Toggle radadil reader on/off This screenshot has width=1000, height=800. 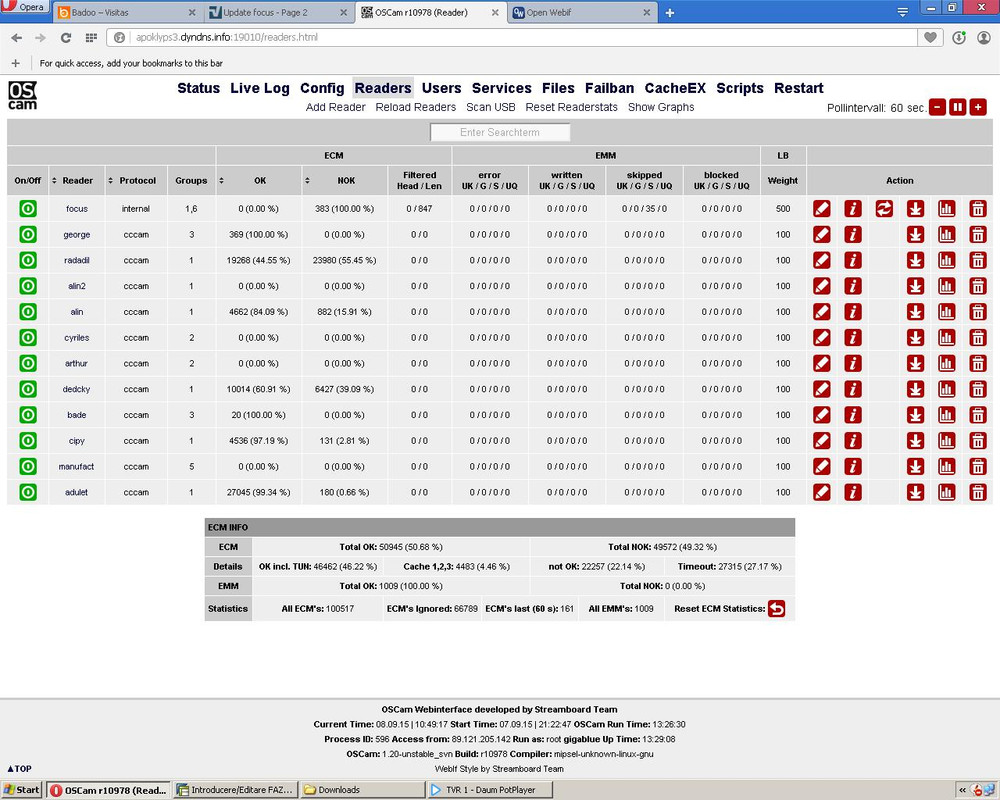coord(27,260)
